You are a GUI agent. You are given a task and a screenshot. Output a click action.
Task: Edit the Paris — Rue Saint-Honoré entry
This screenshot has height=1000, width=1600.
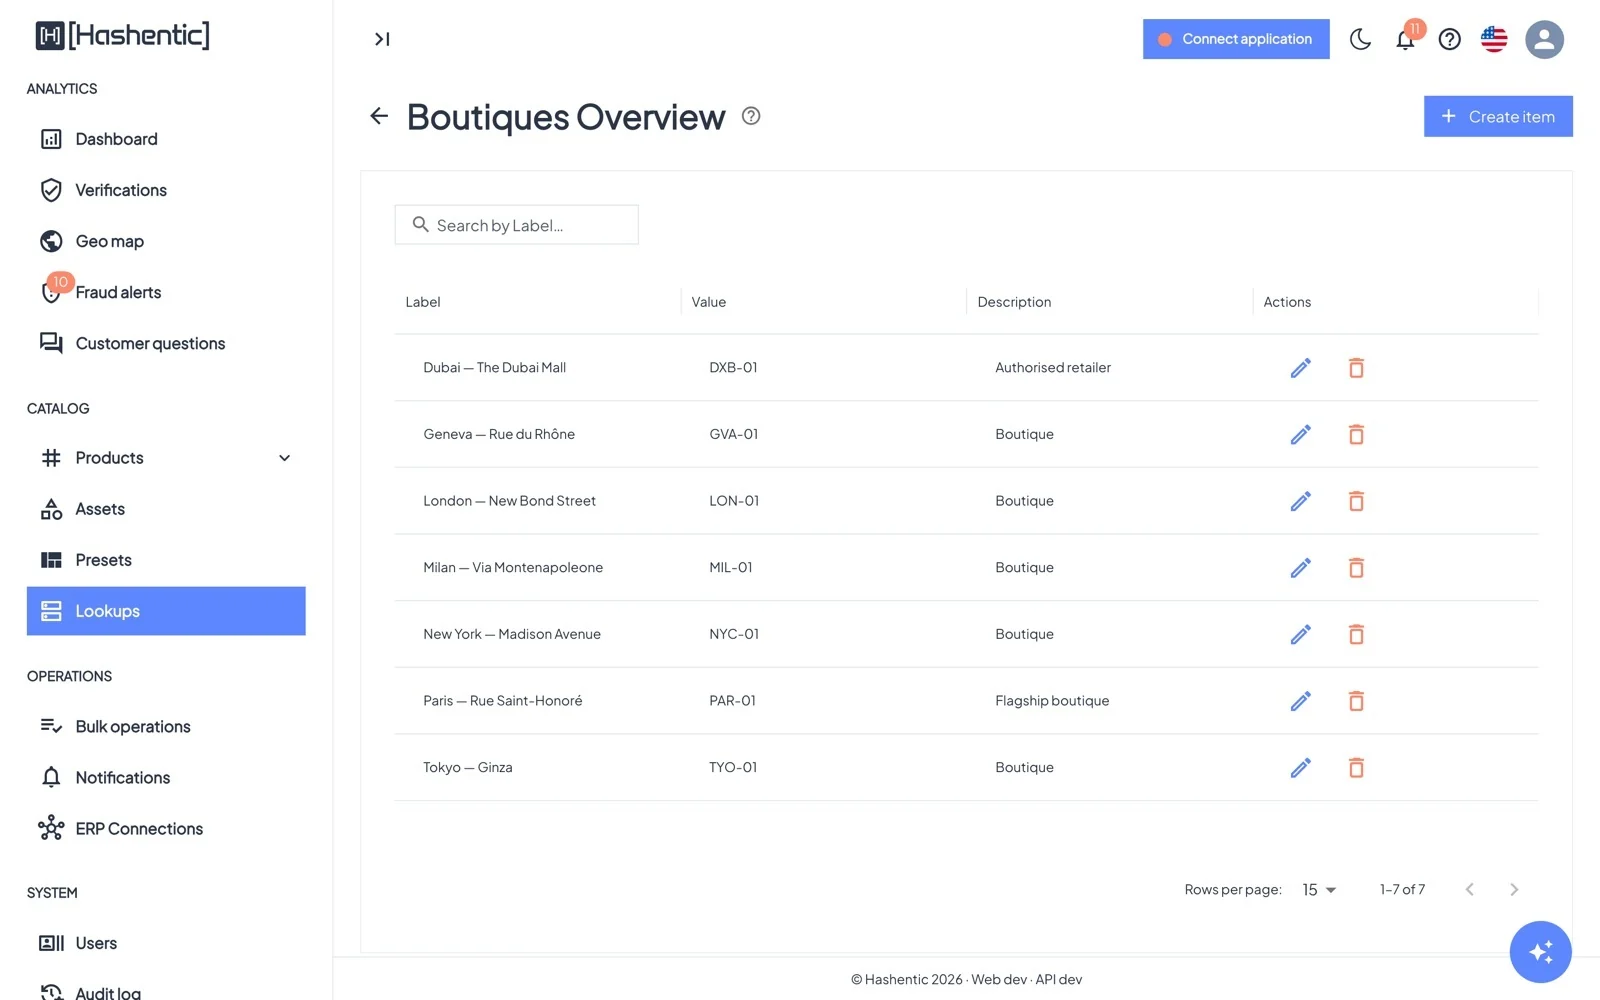1300,701
